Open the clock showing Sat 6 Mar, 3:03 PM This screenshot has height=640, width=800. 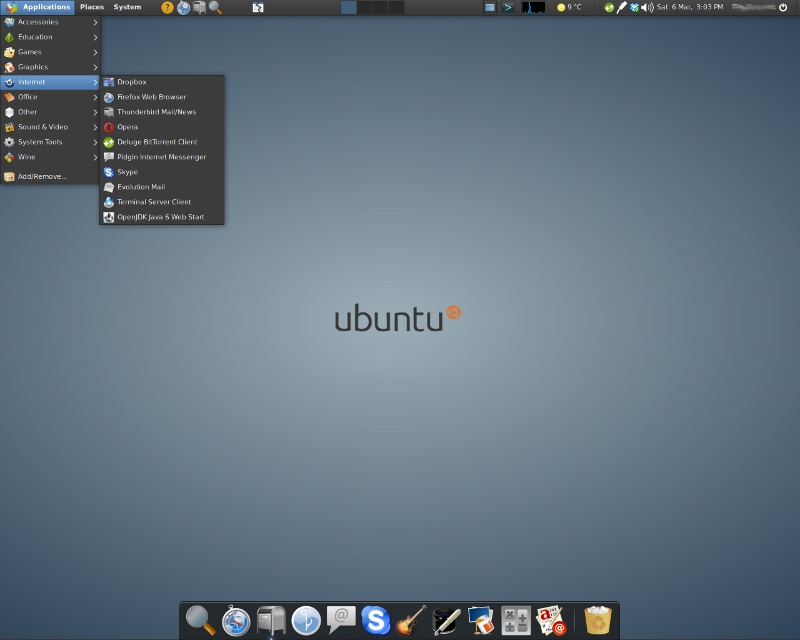690,7
